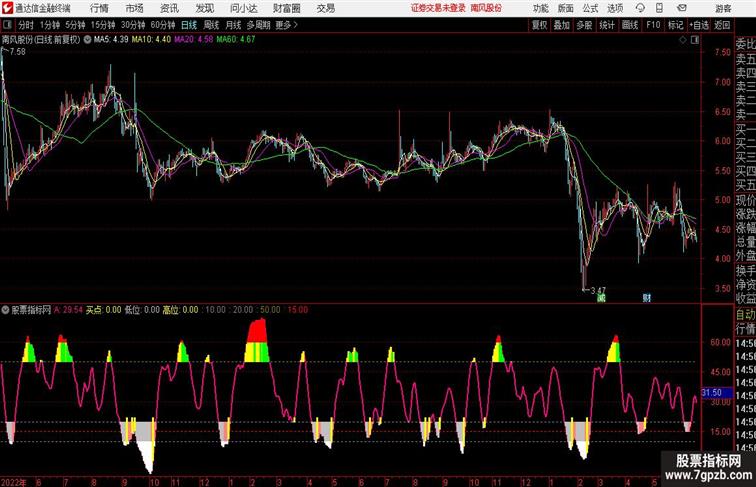Switch to 月线 monthly period
The height and width of the screenshot is (487, 756).
coord(233,25)
